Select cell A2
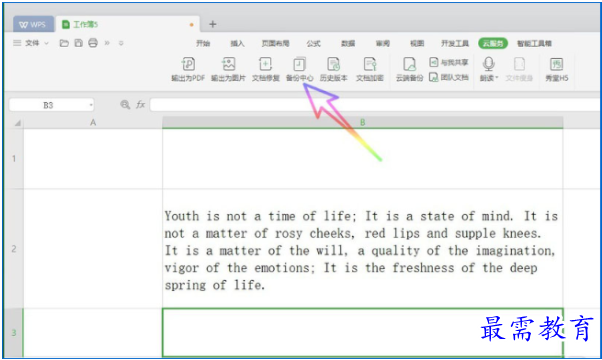The image size is (602, 360). [93, 249]
